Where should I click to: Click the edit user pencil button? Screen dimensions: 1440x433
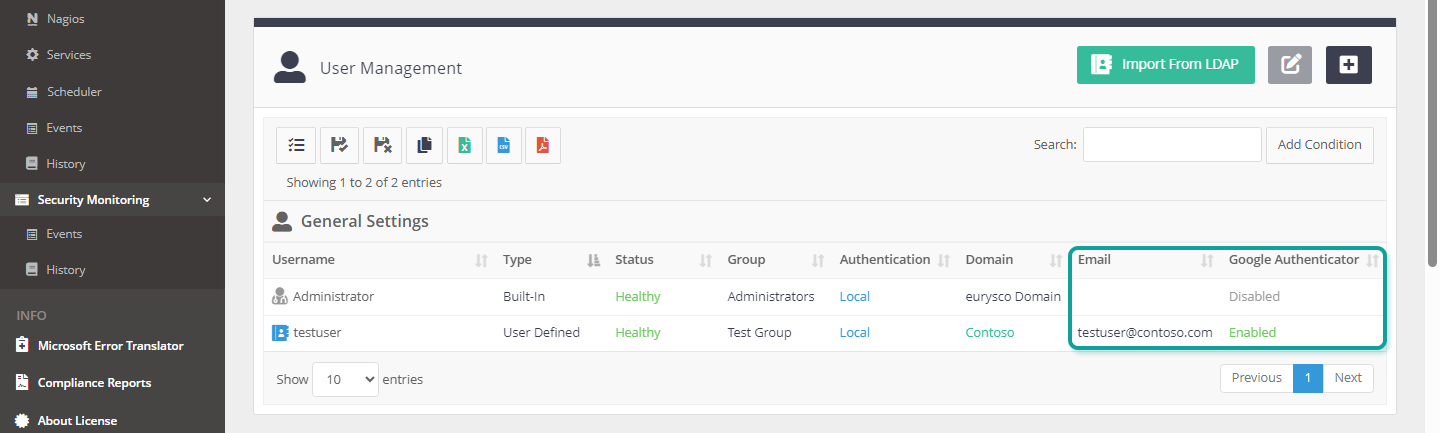[1290, 64]
